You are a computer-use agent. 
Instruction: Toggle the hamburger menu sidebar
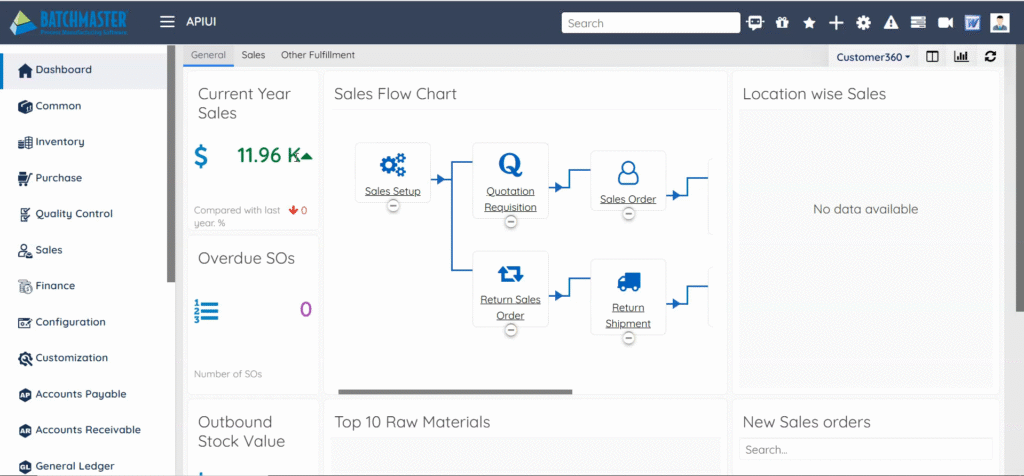167,22
